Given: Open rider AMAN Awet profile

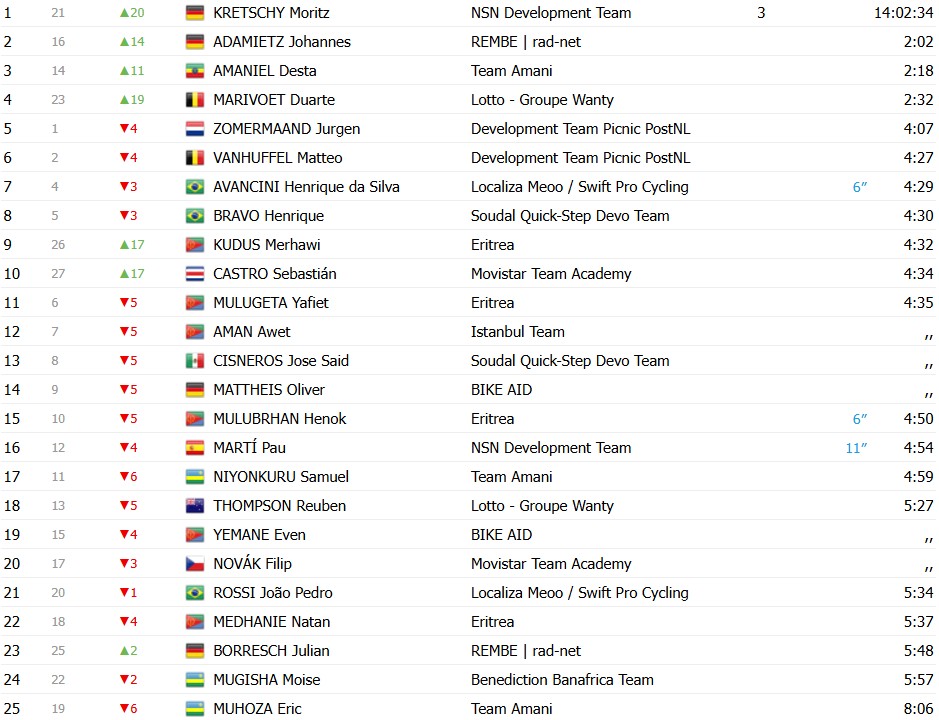Looking at the screenshot, I should (252, 332).
